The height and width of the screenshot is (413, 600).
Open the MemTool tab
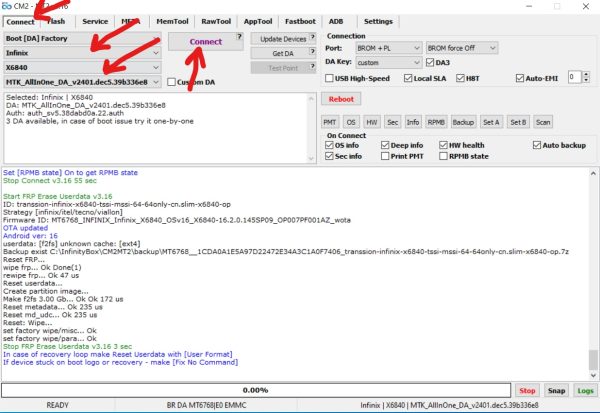pos(172,21)
